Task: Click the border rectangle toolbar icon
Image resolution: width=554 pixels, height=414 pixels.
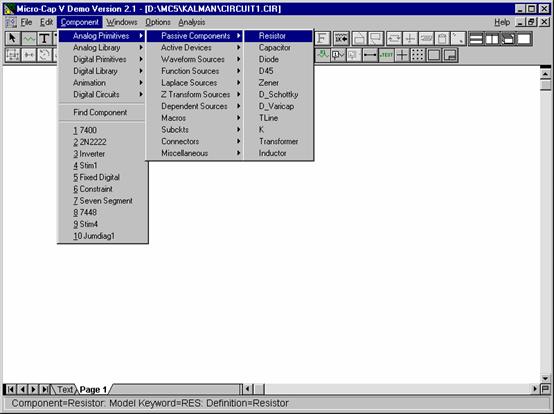Action: point(434,55)
